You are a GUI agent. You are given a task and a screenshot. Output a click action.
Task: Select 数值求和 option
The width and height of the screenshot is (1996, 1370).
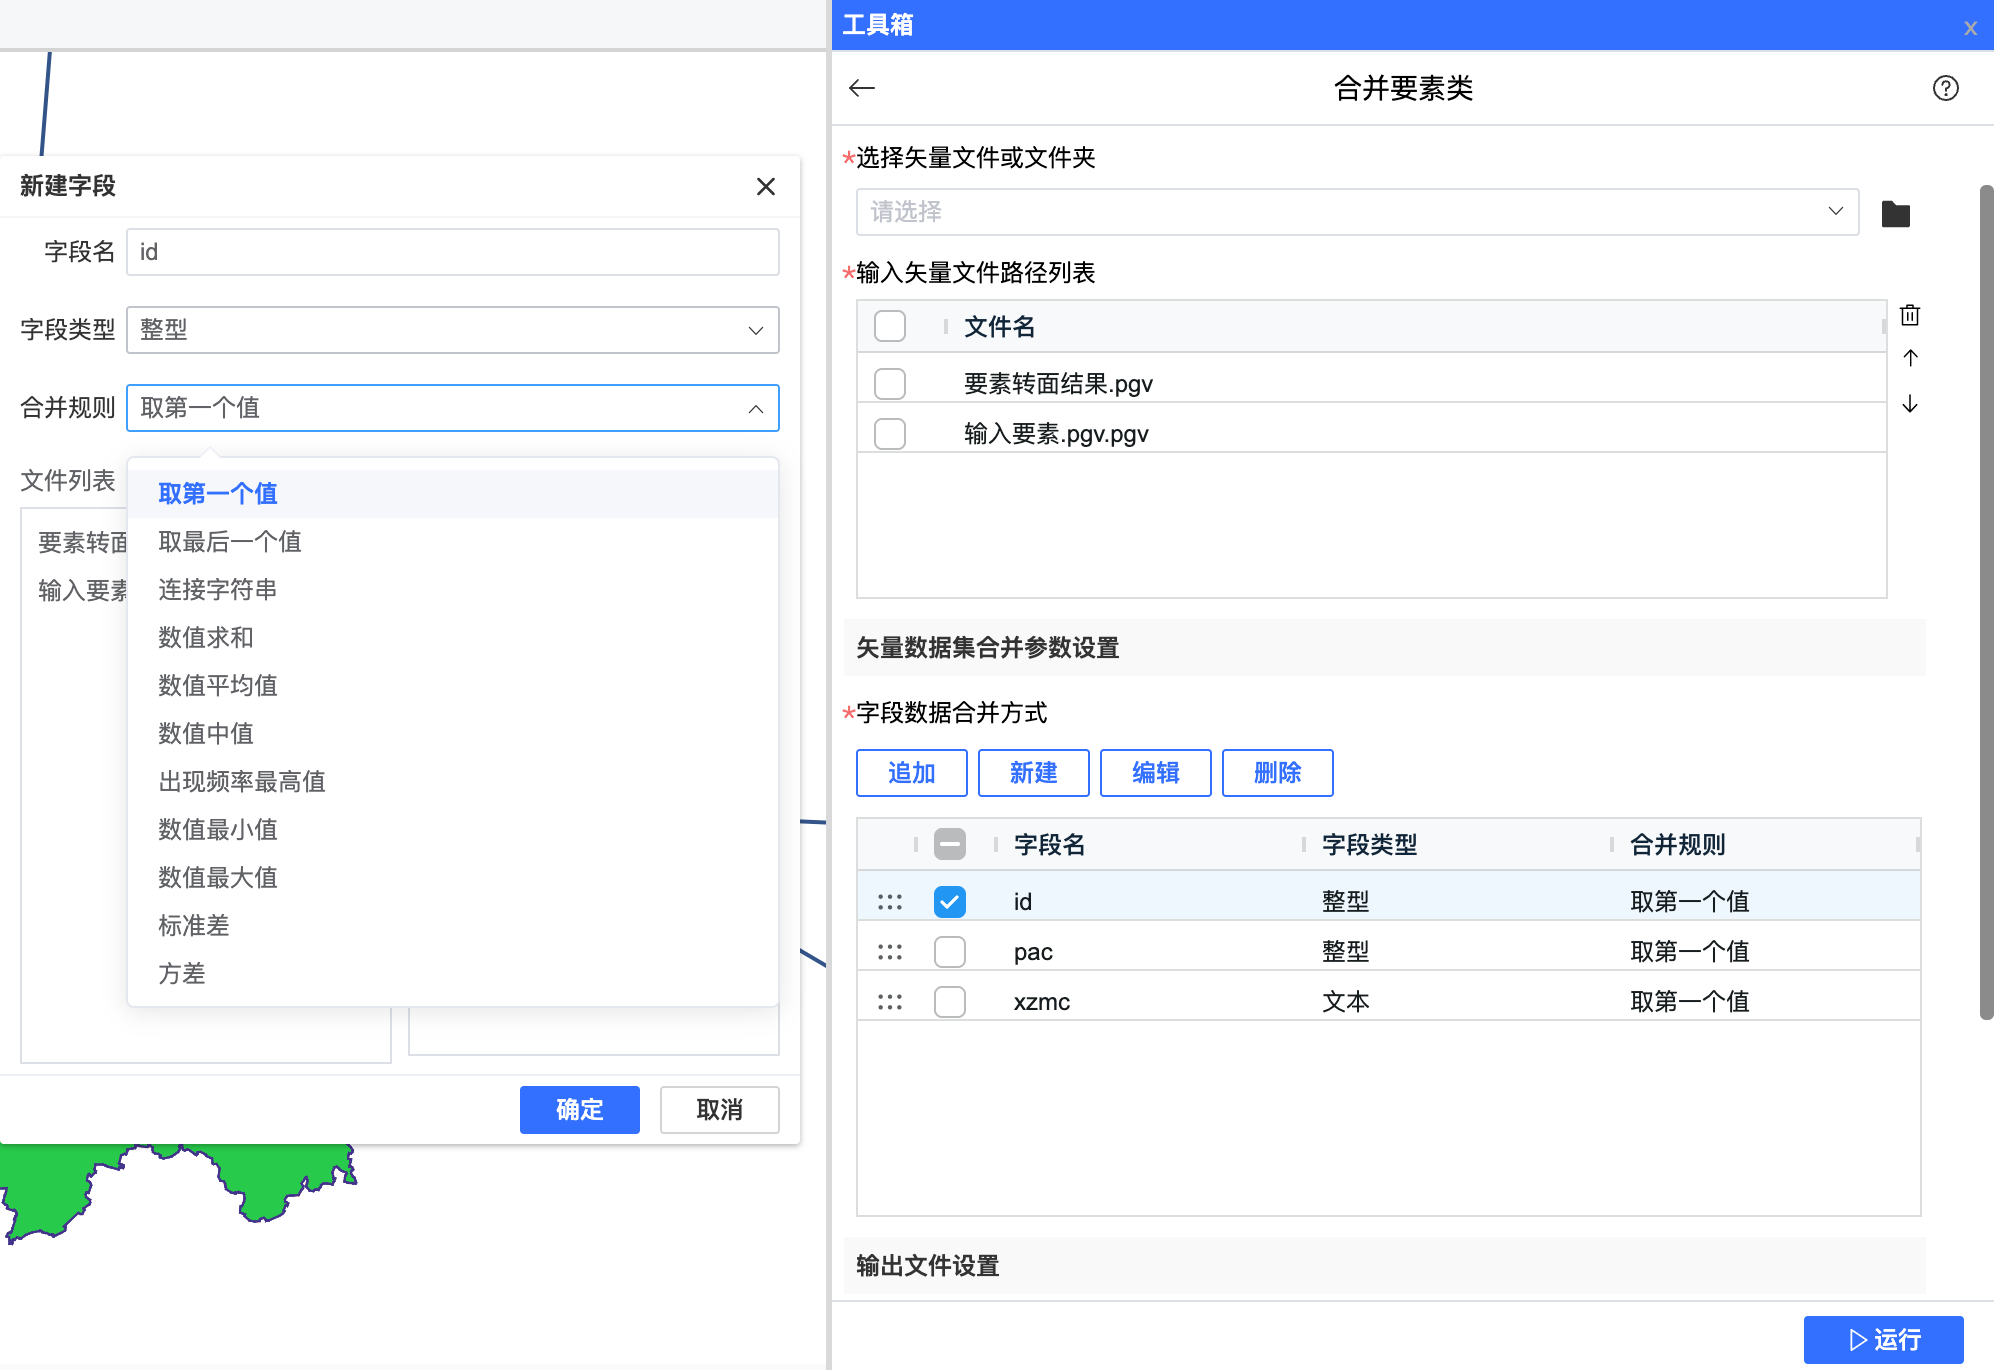453,638
